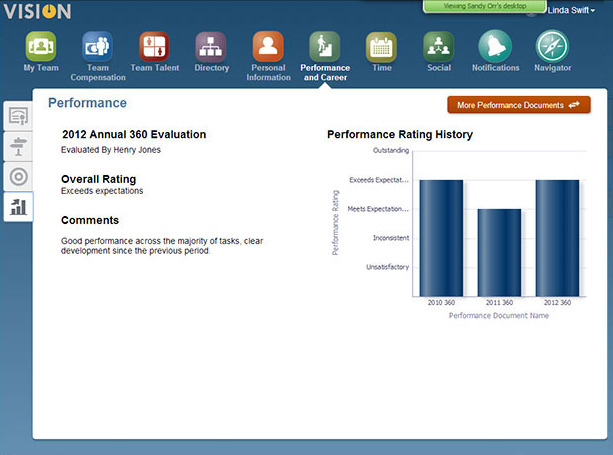The height and width of the screenshot is (455, 613).
Task: Open Linda Swift user dropdown
Action: pos(571,11)
